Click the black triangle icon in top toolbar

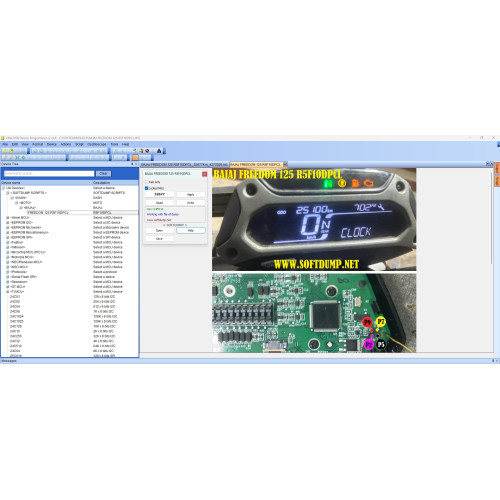point(159,151)
